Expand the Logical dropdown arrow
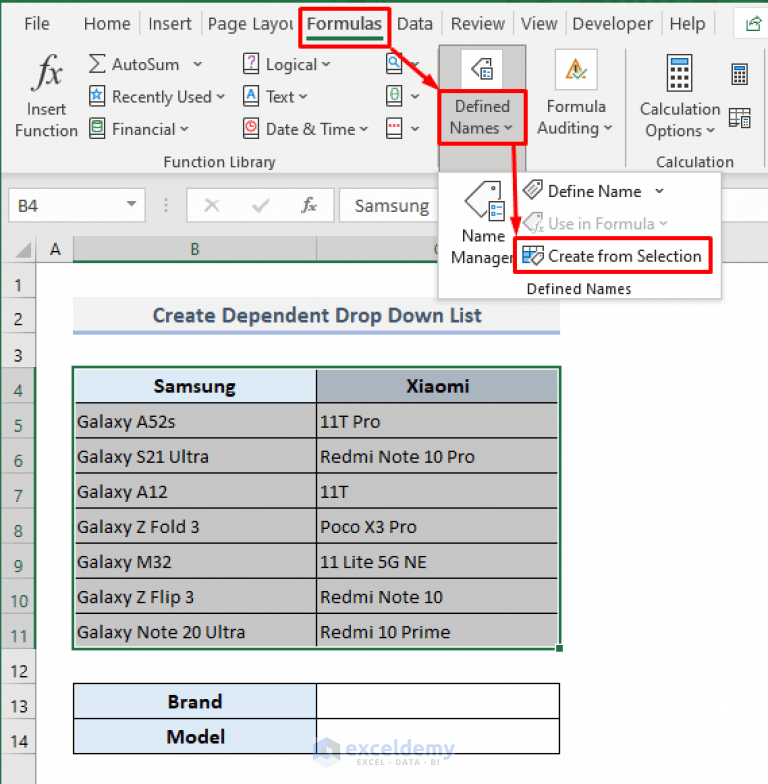Screen dimensions: 768x784 pyautogui.click(x=326, y=64)
